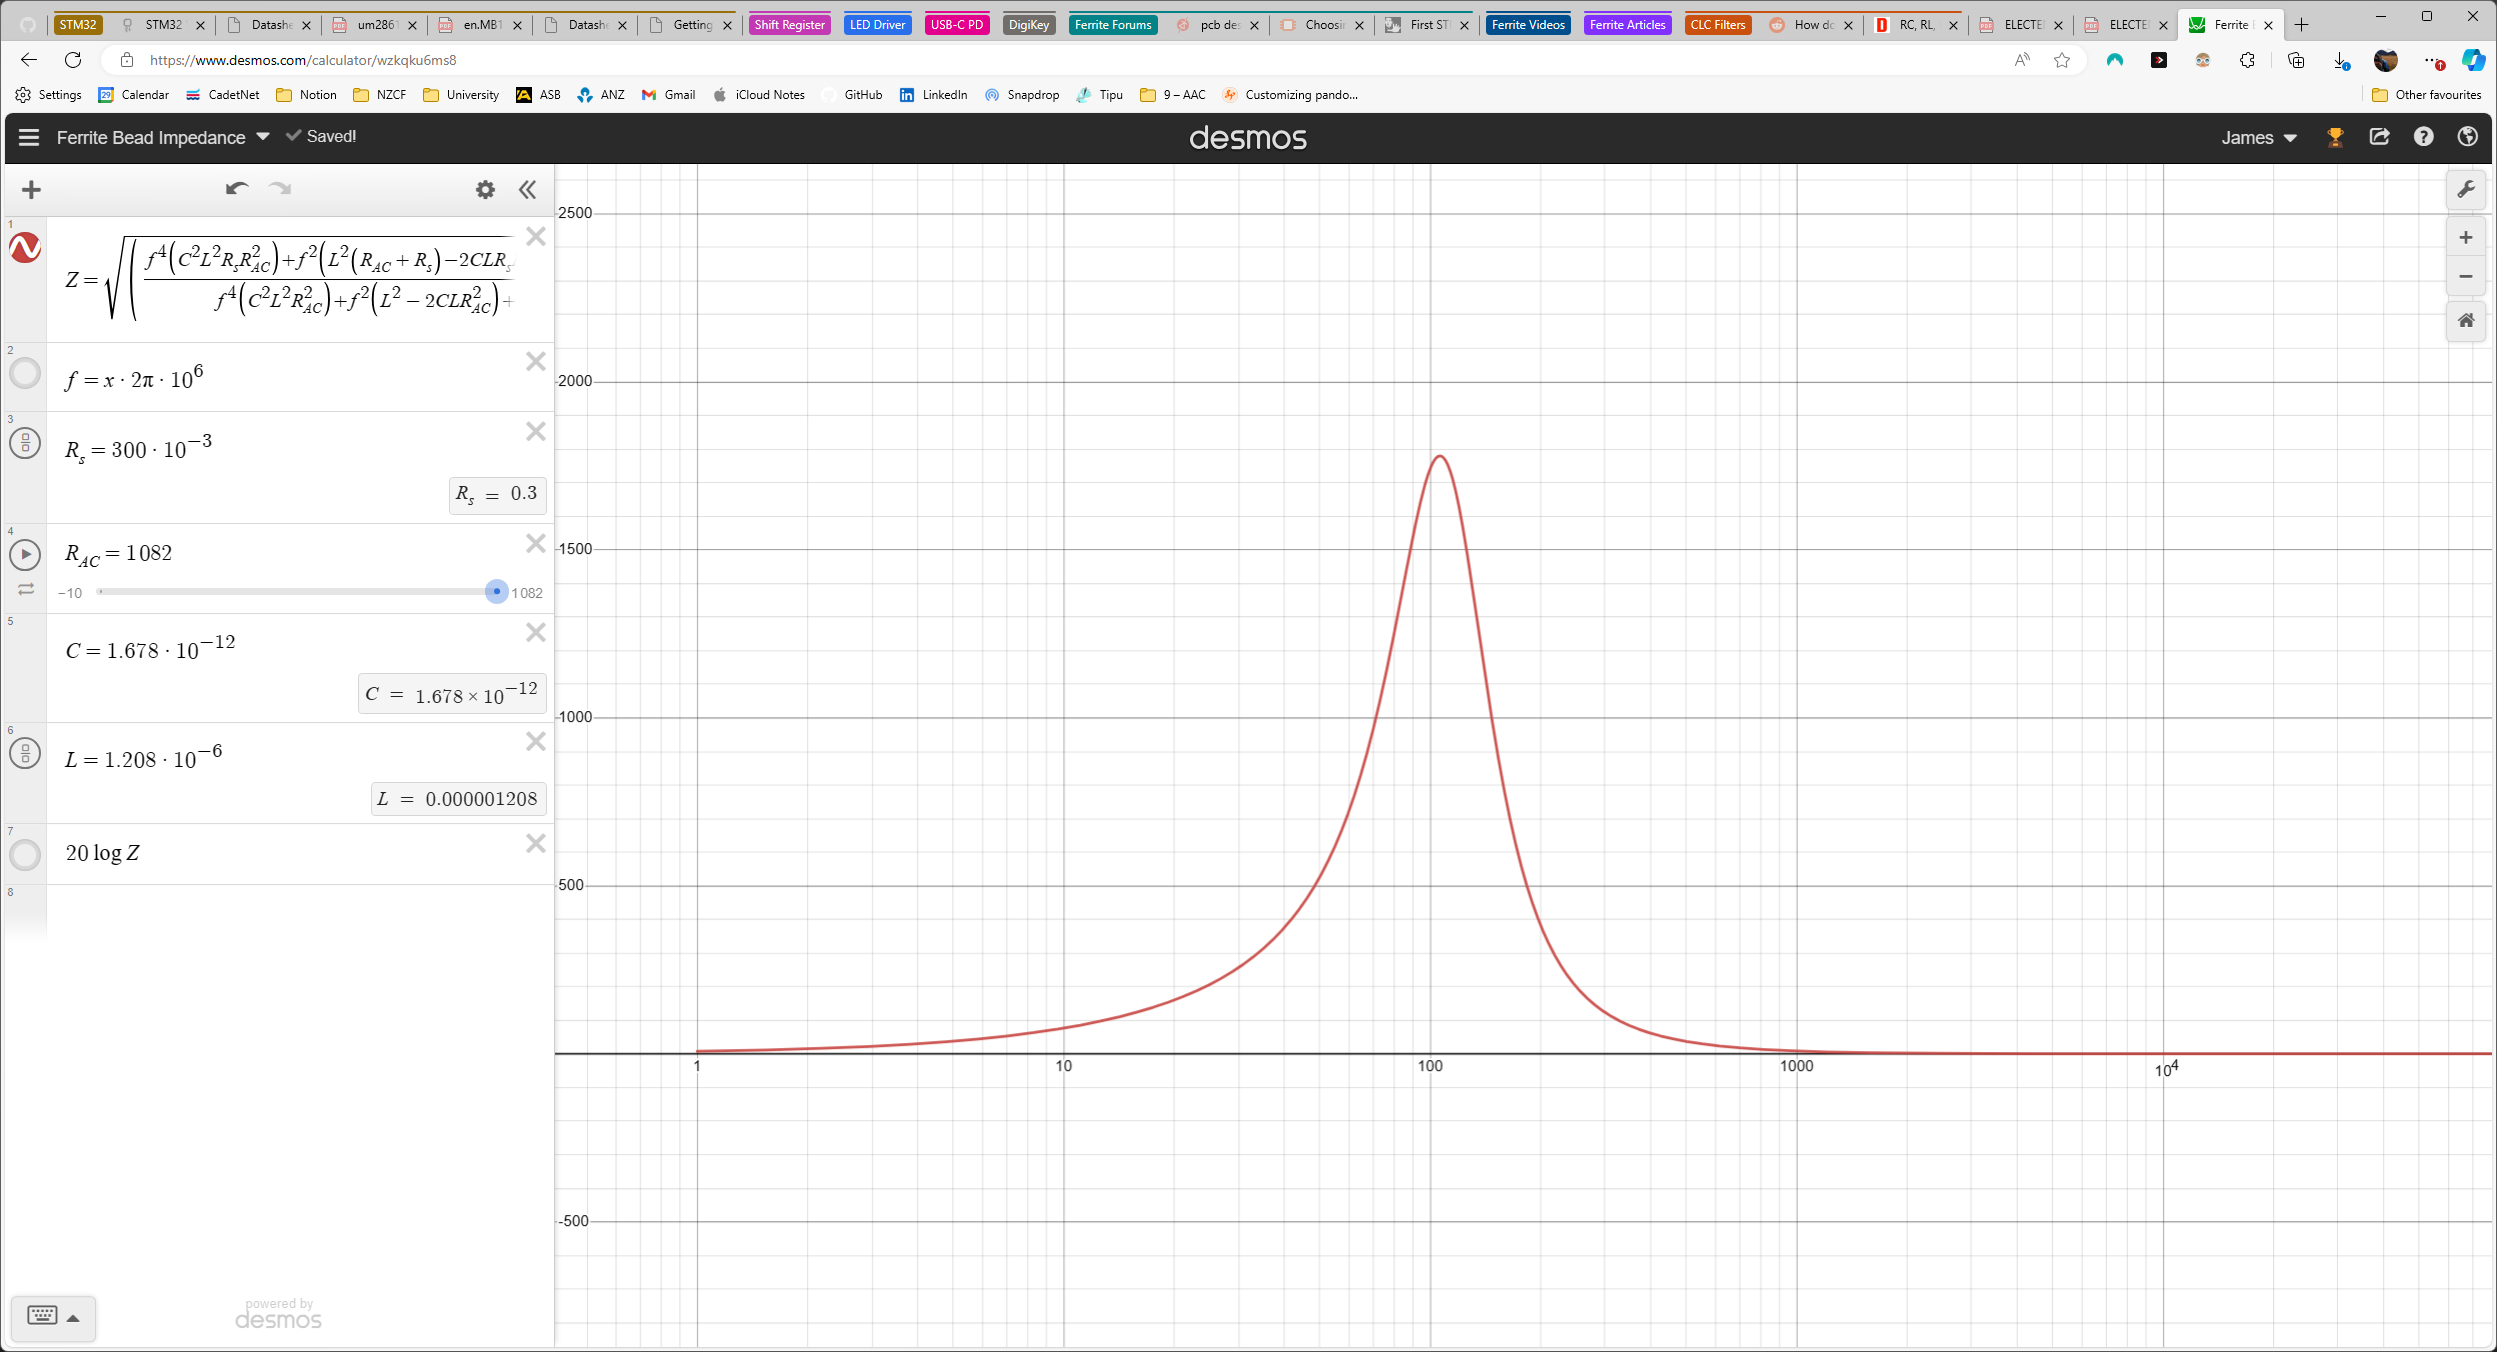The height and width of the screenshot is (1352, 2497).
Task: Refresh the Desmos page
Action: click(73, 60)
